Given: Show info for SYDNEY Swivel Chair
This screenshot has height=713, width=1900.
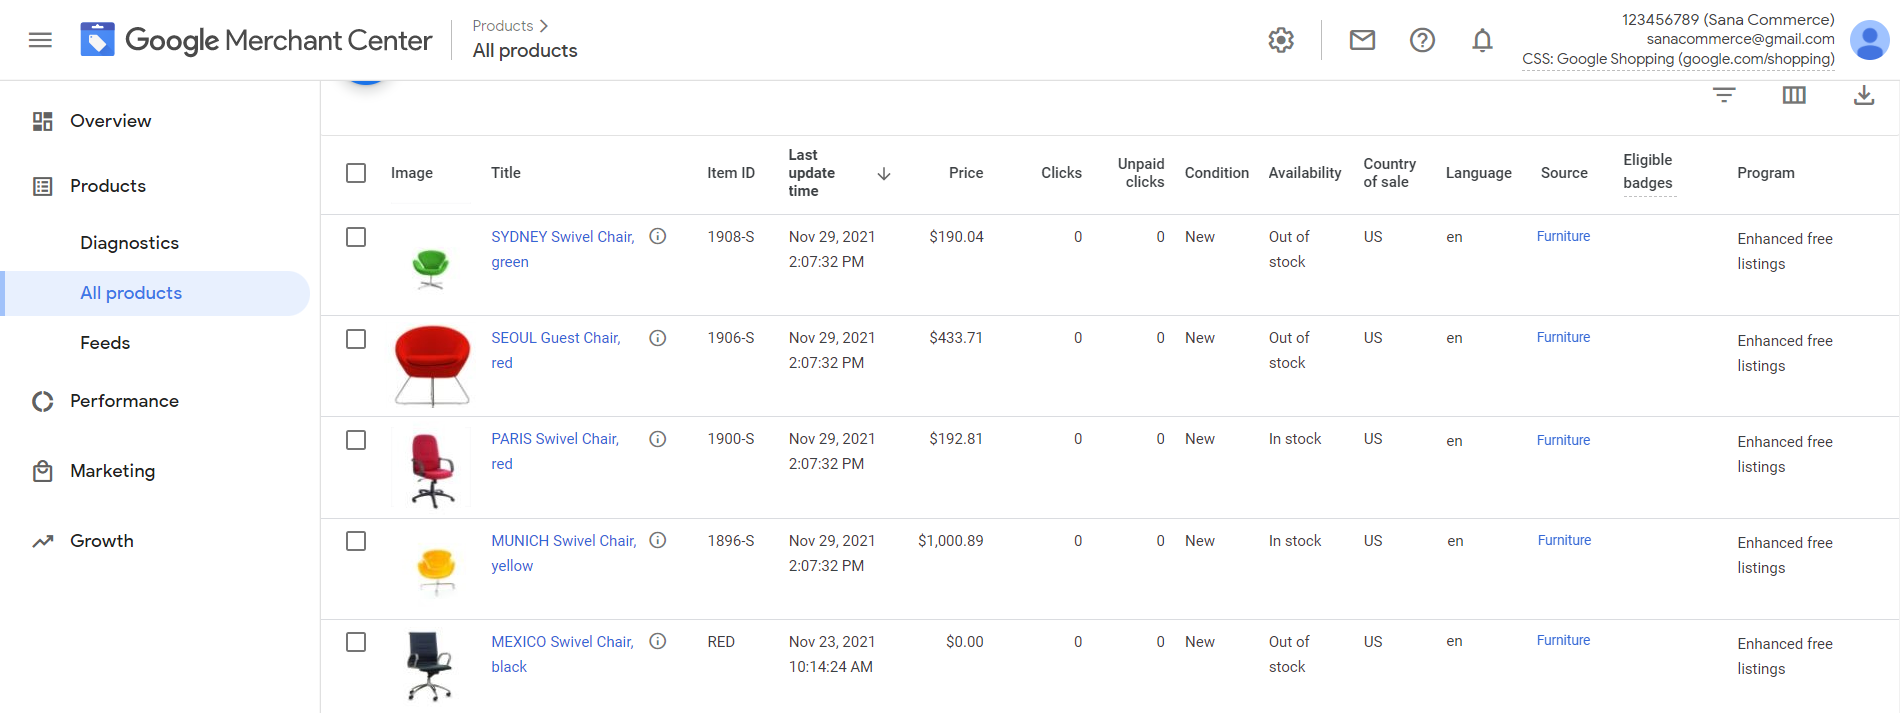Looking at the screenshot, I should (x=658, y=236).
